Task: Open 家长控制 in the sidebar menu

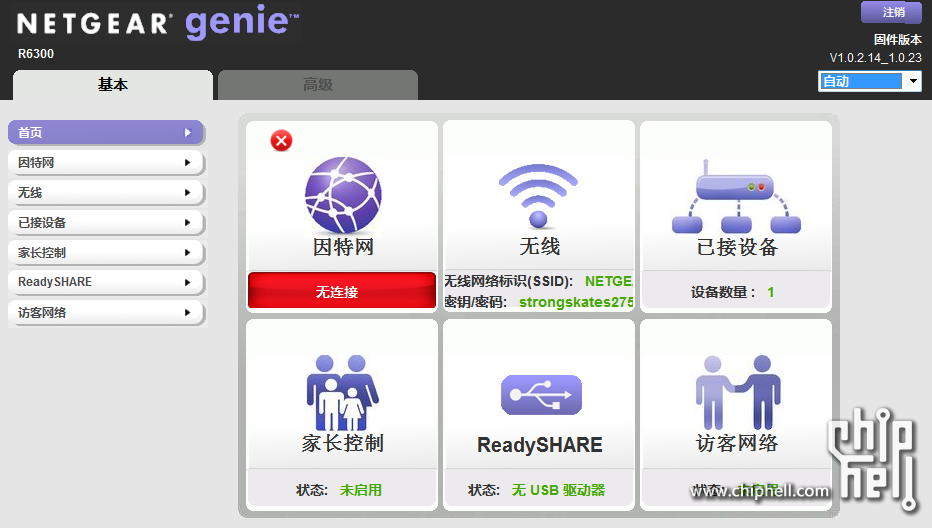Action: (x=106, y=253)
